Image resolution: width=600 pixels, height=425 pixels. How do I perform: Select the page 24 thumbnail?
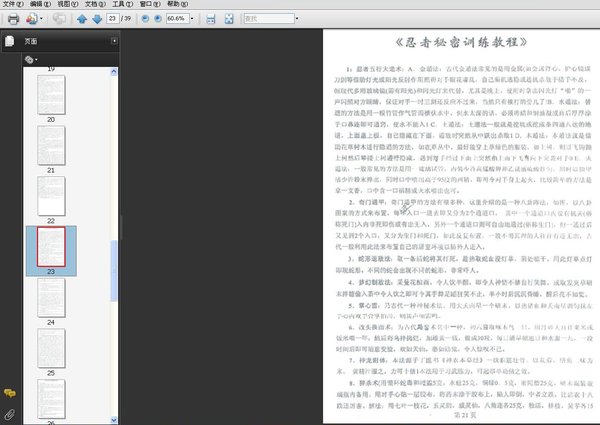pos(51,298)
